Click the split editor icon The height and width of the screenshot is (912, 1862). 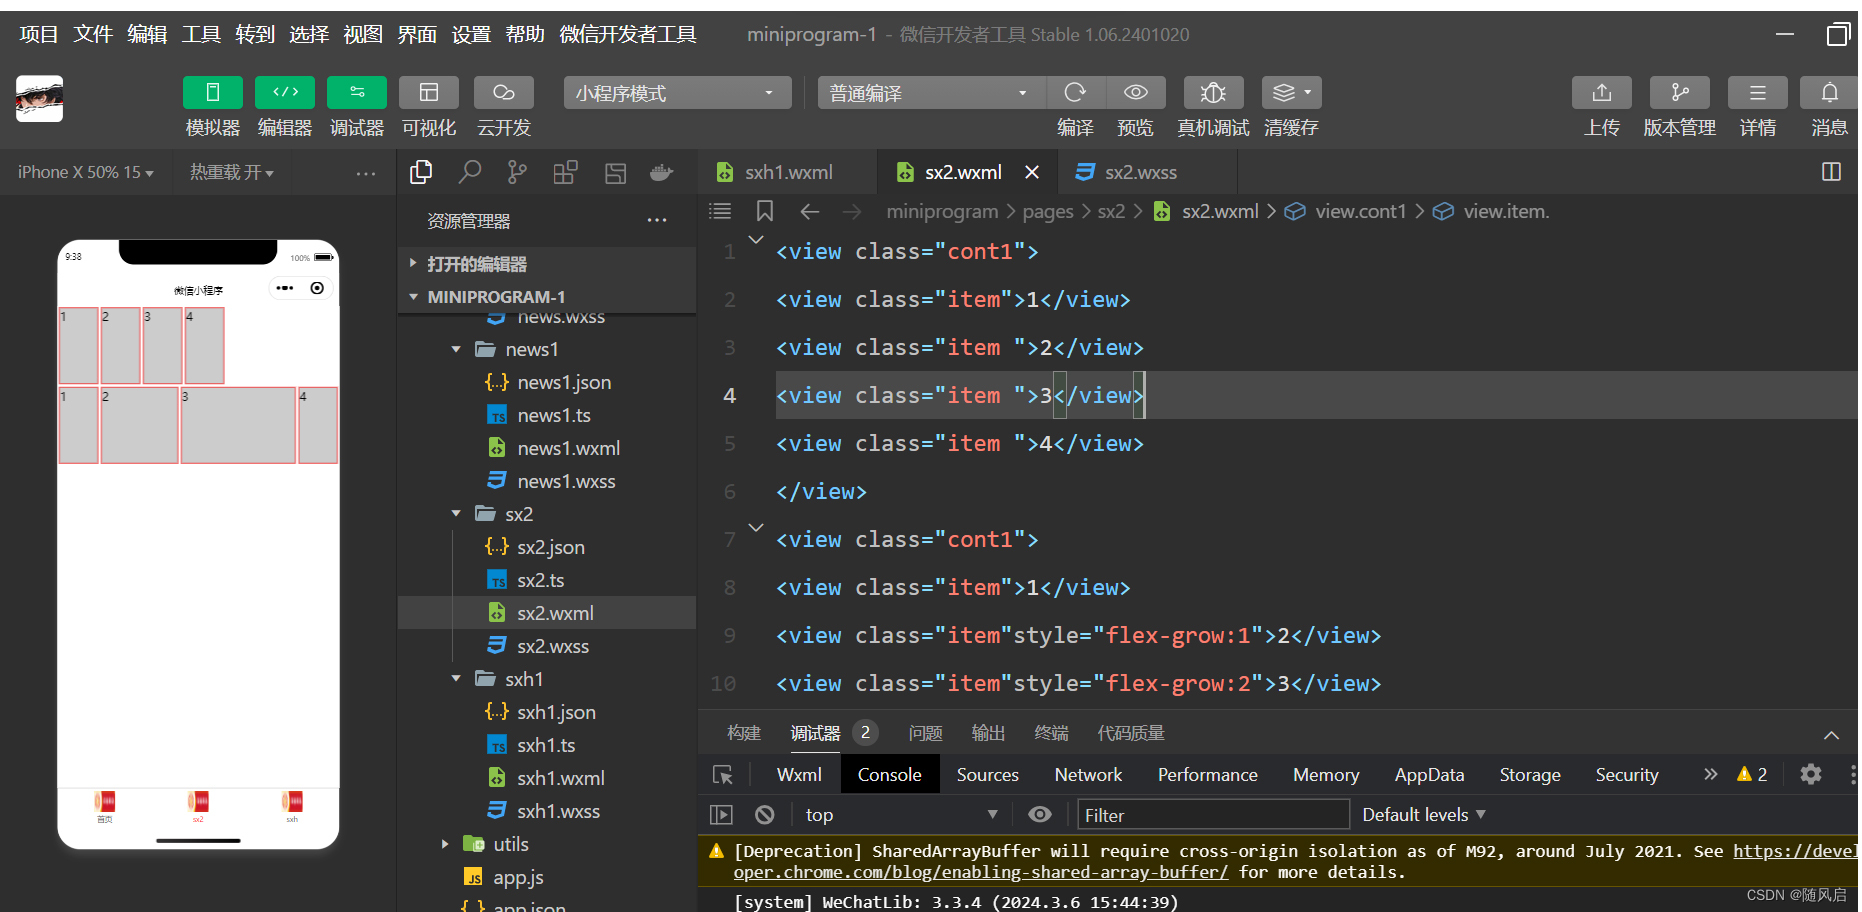click(x=1831, y=172)
